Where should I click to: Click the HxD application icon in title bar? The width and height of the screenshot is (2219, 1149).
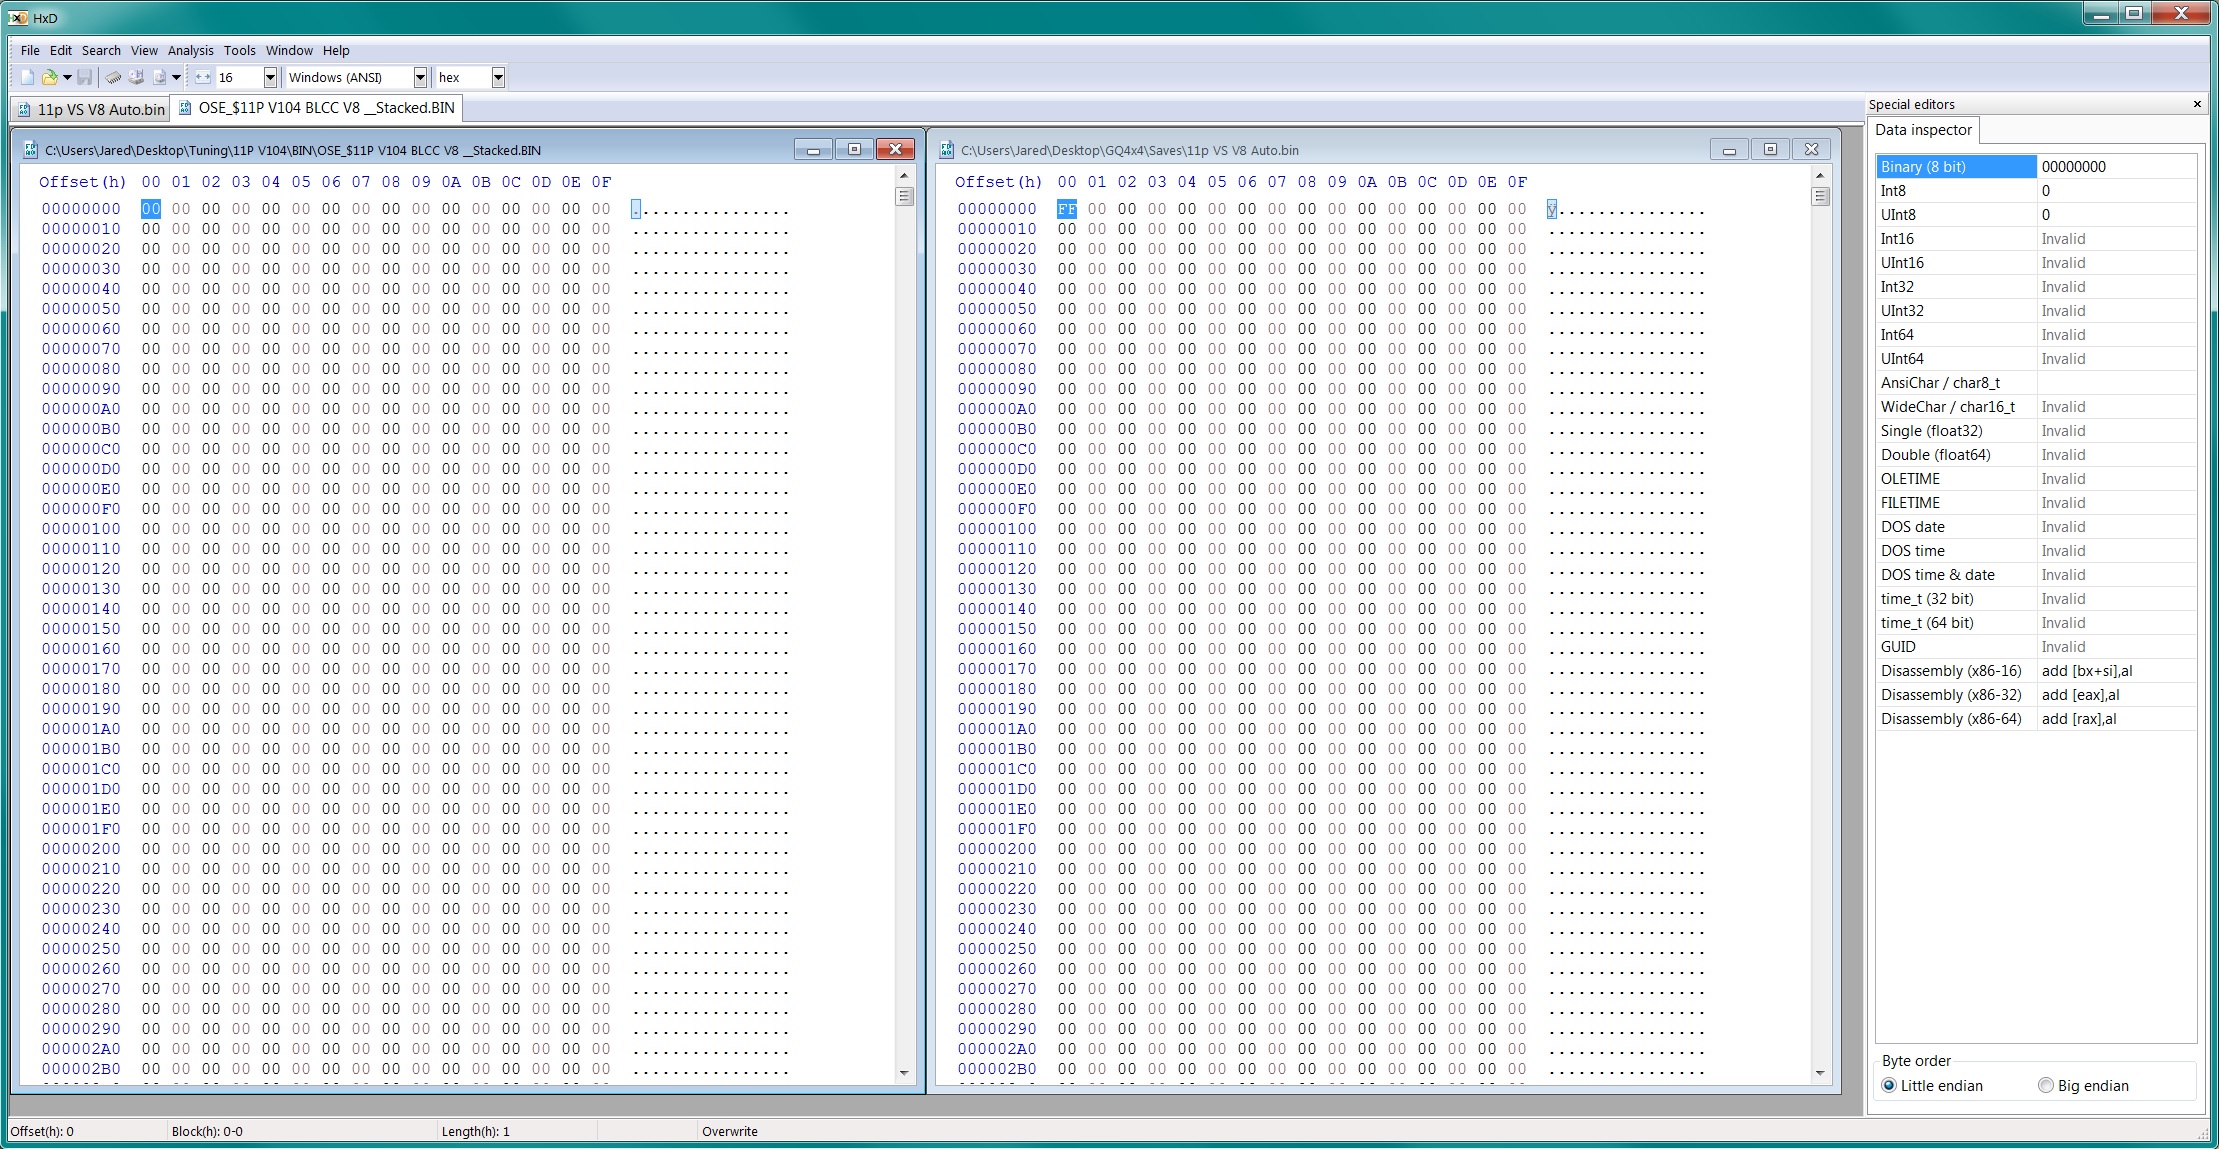19,17
